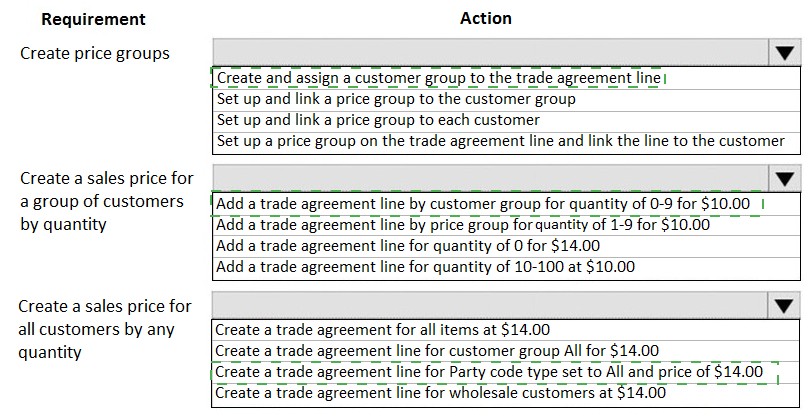
Task: Select 'Create and assign a customer group' option
Action: 439,77
